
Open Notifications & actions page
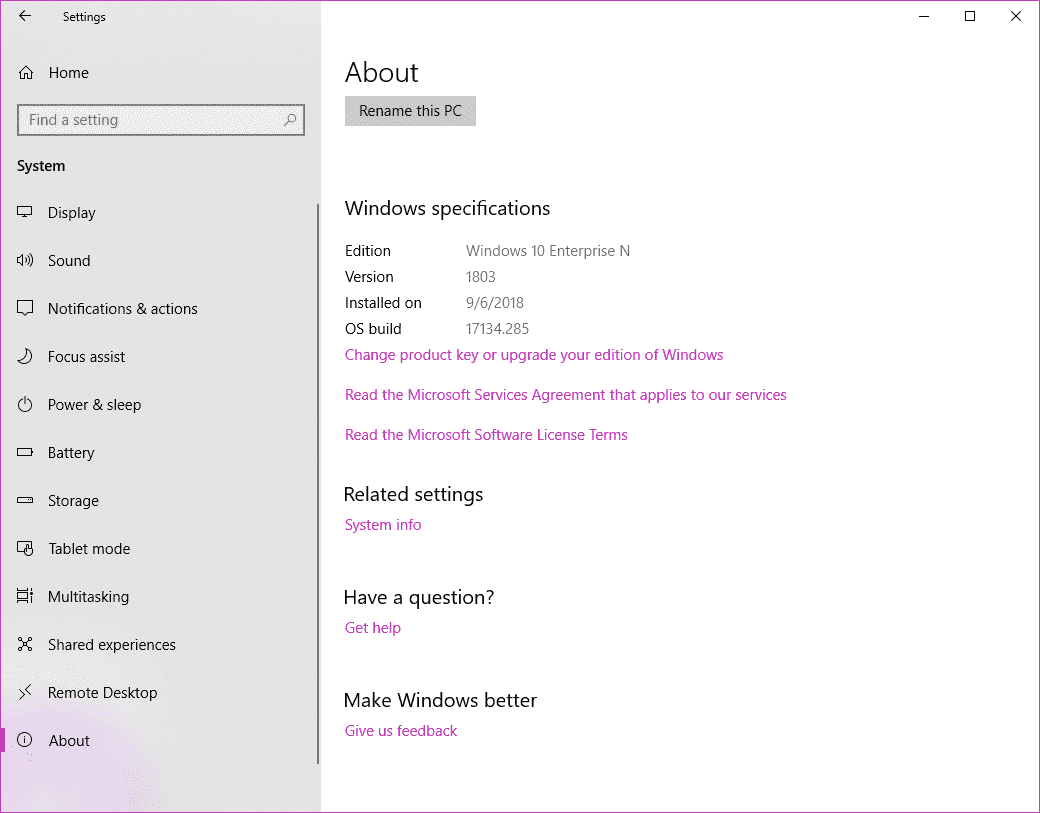[123, 309]
